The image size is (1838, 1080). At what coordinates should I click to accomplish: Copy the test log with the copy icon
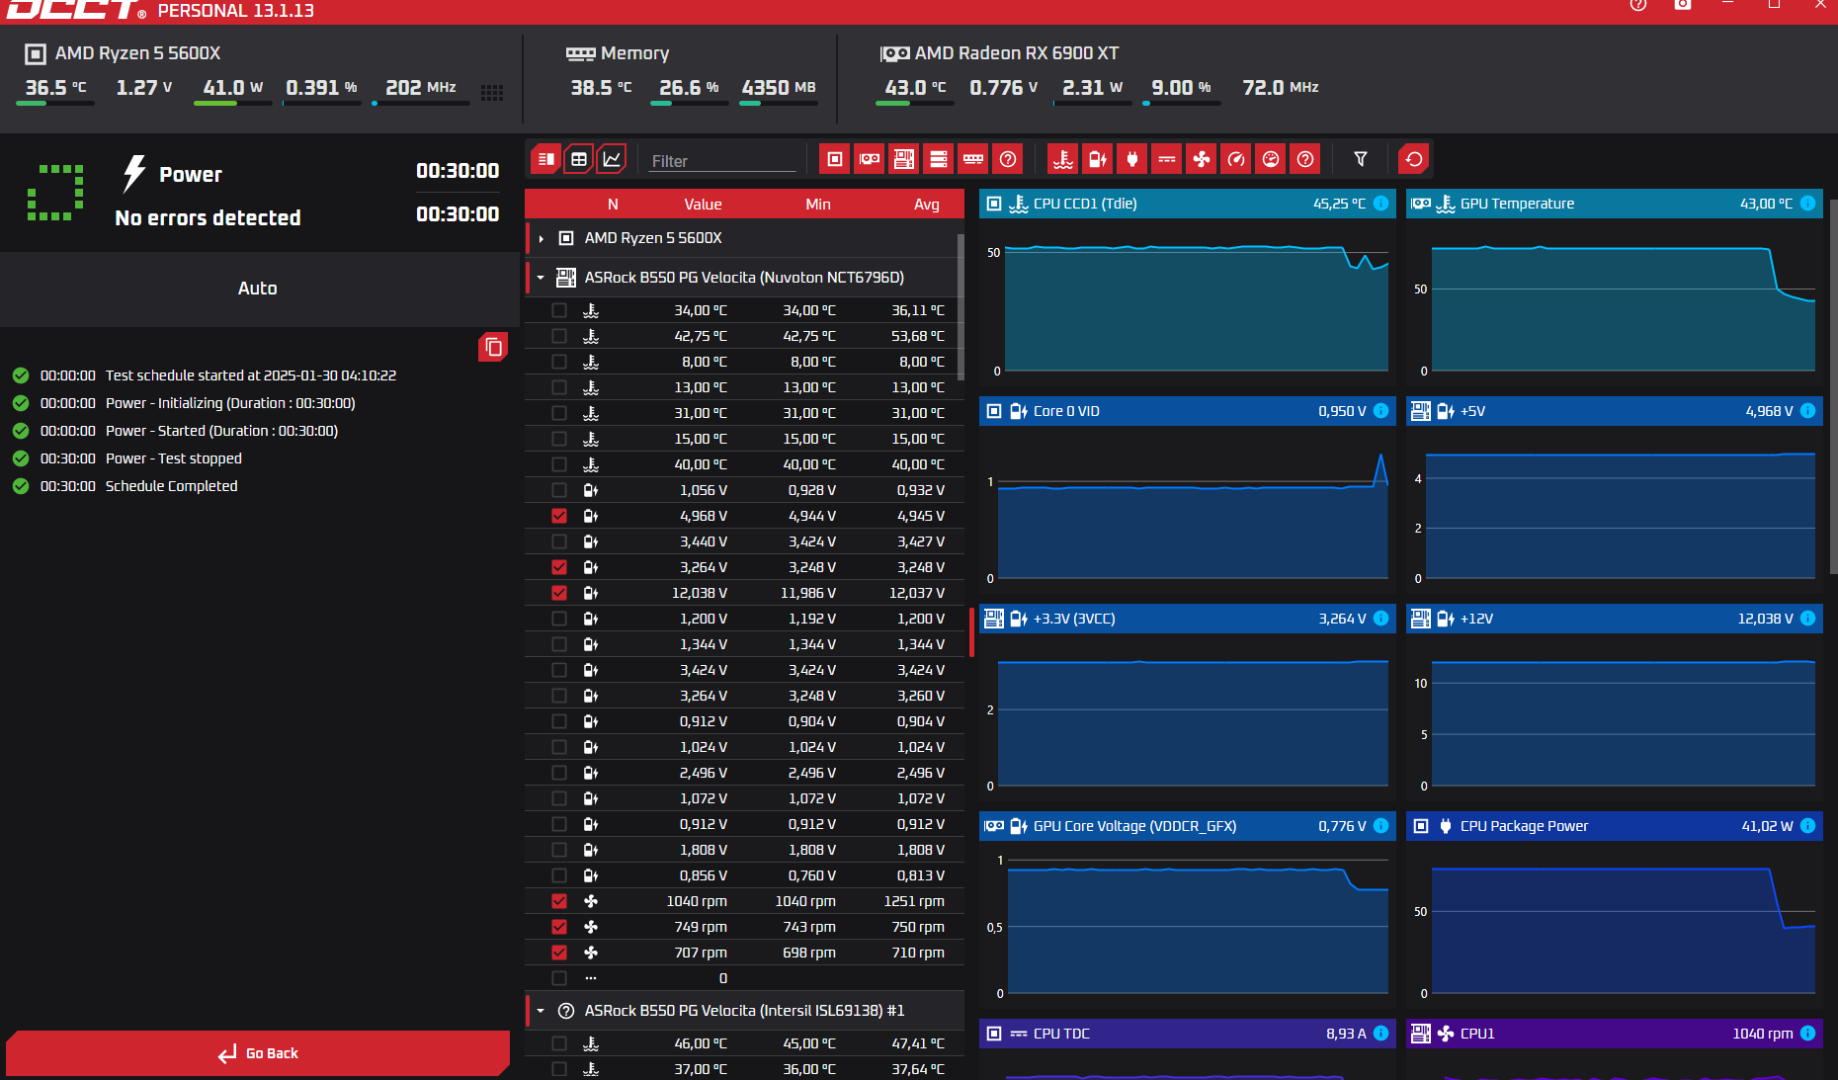click(493, 347)
